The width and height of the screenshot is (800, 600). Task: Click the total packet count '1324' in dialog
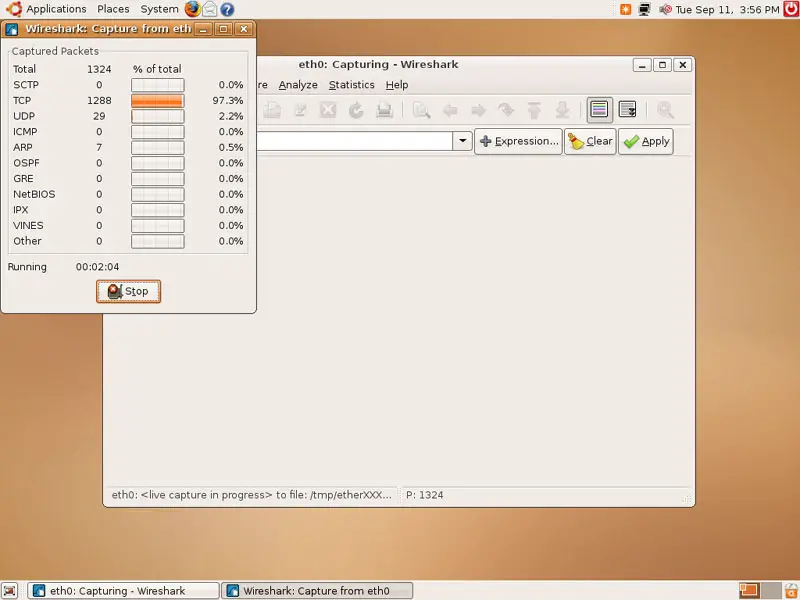tap(99, 69)
